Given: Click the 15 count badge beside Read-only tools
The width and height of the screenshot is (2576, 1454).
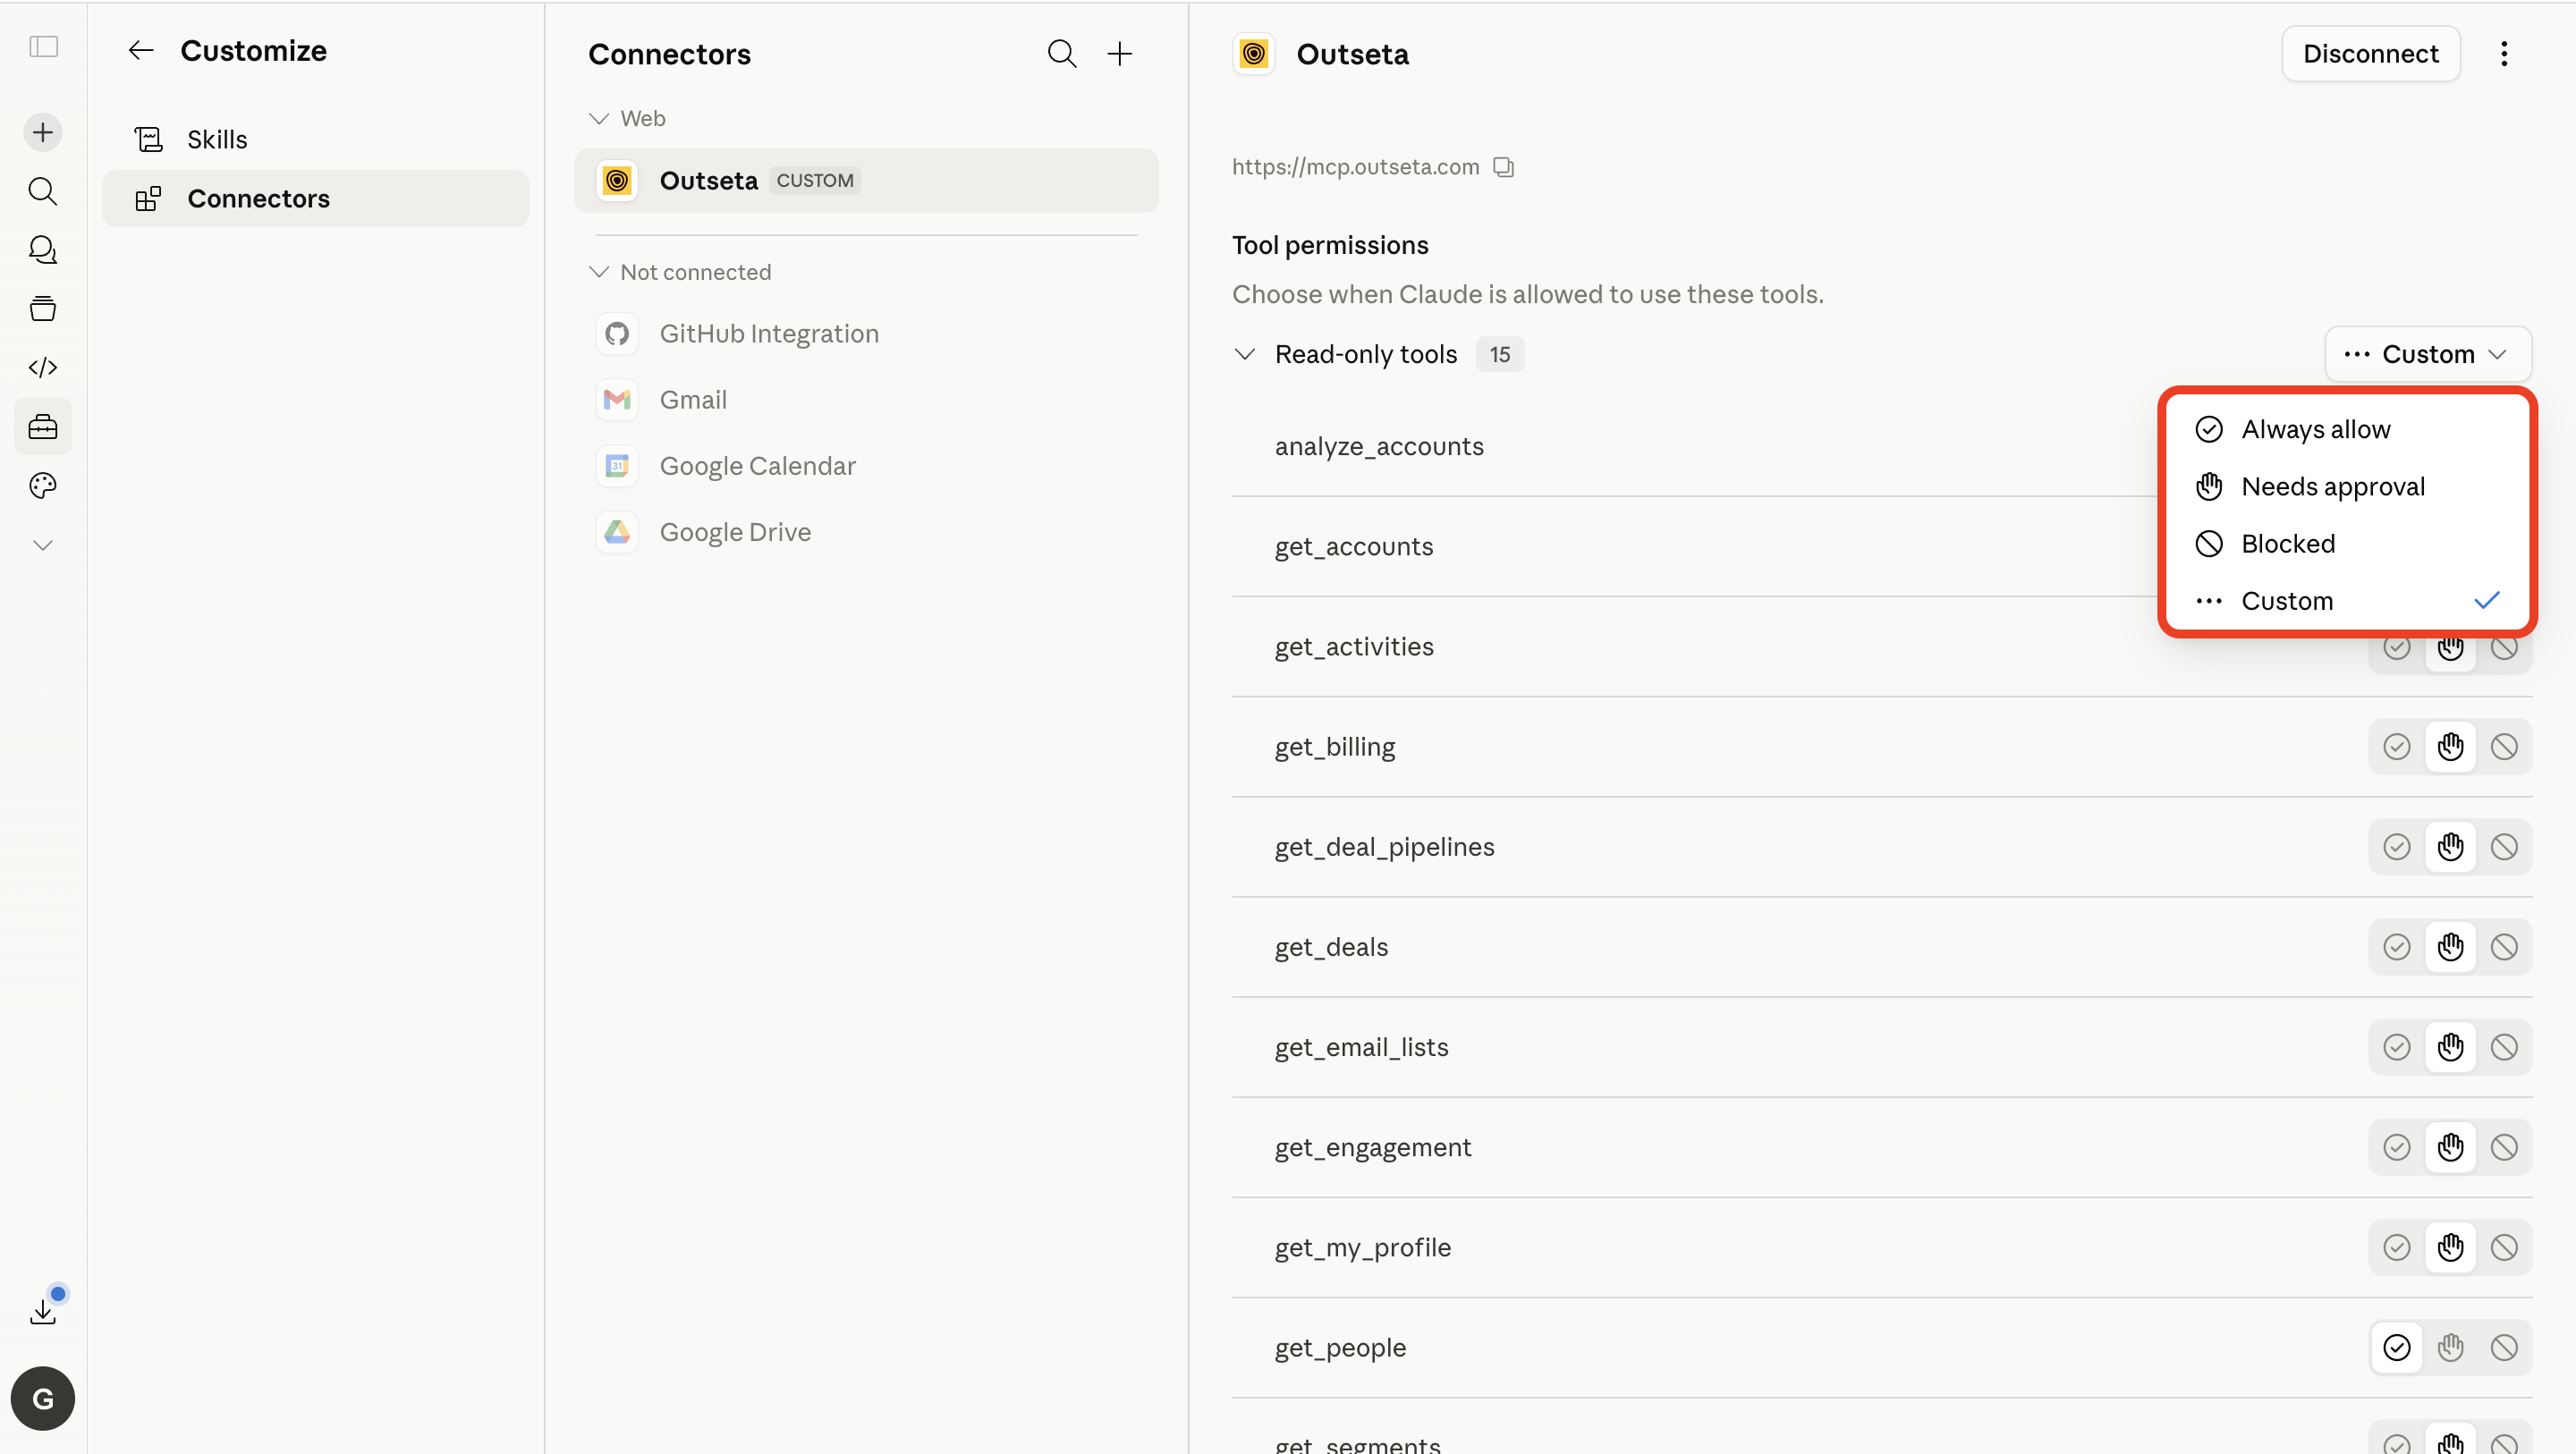Looking at the screenshot, I should click(1499, 354).
